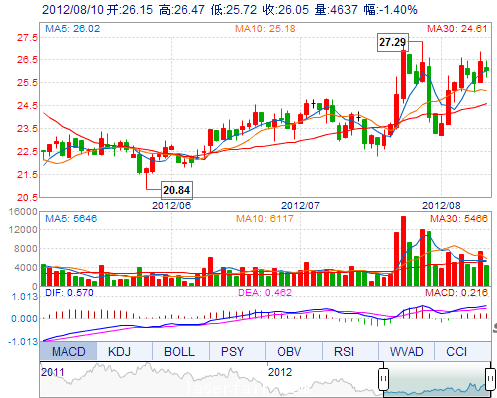Click the left range slider handle
497x398 pixels.
point(384,379)
